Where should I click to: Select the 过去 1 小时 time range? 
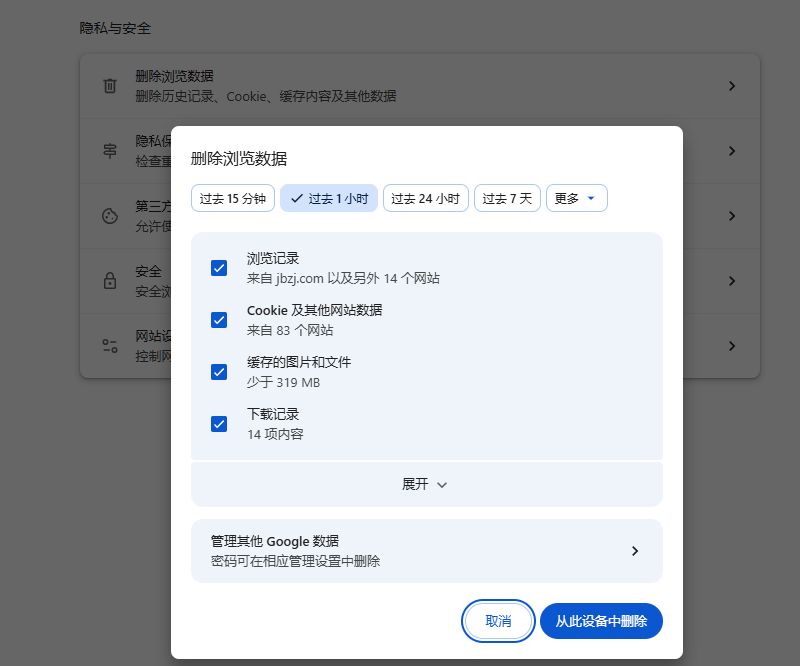(x=329, y=198)
